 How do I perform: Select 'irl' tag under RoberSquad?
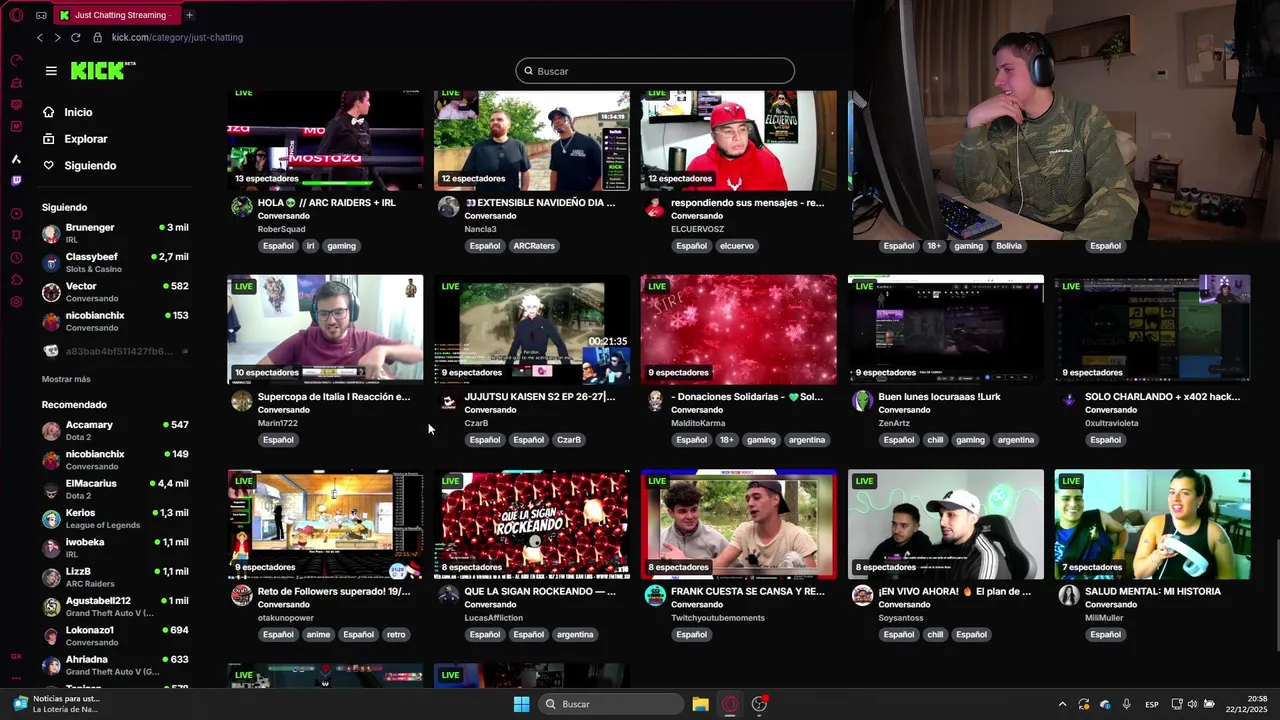(311, 246)
